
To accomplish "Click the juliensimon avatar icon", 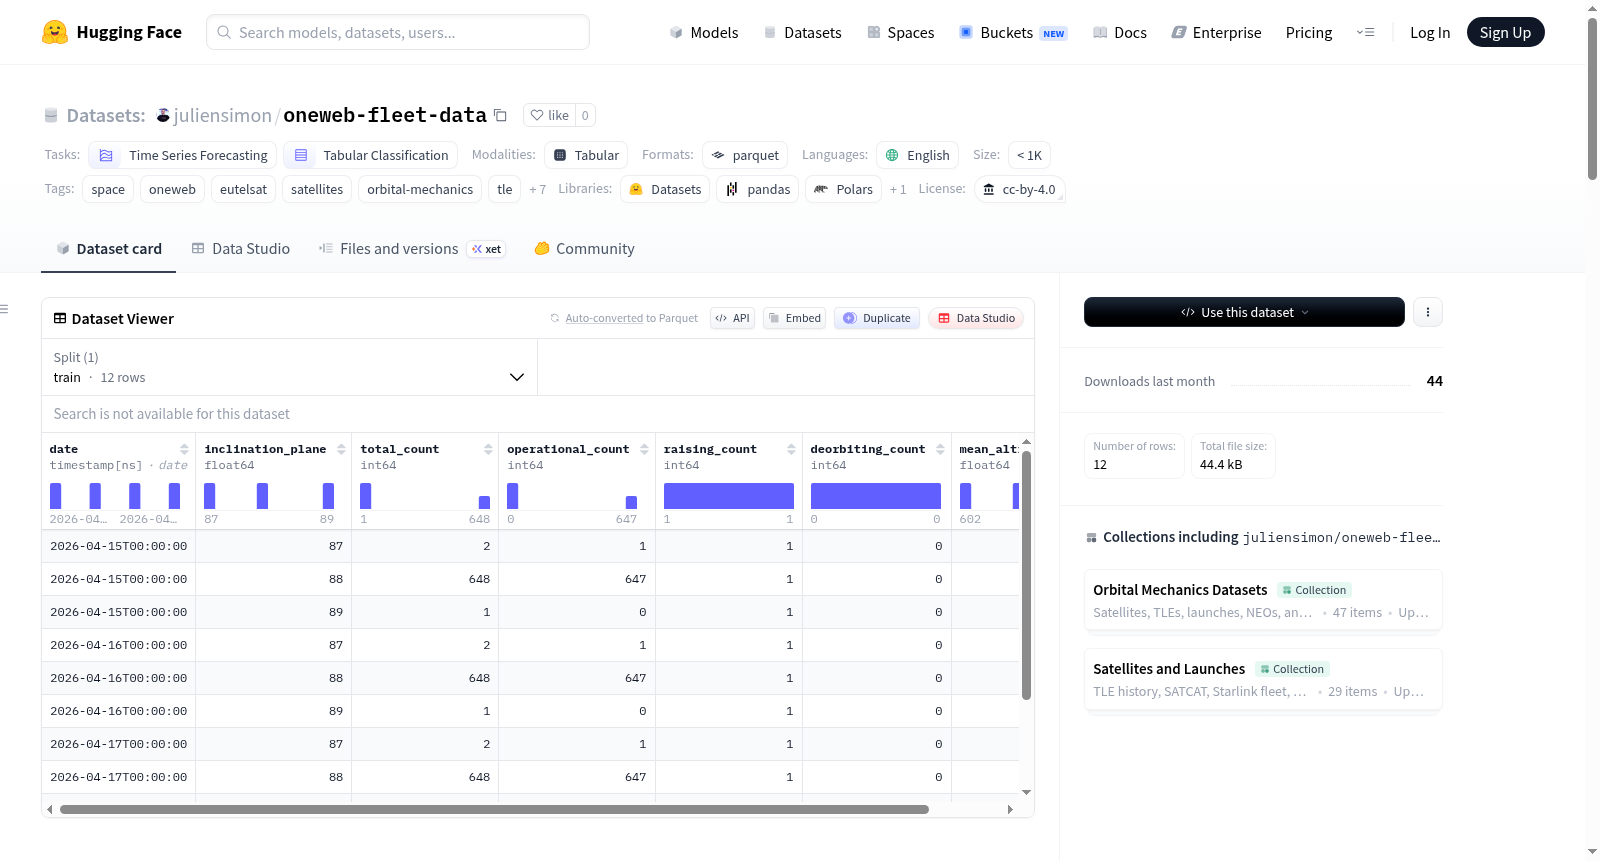I will tap(163, 115).
